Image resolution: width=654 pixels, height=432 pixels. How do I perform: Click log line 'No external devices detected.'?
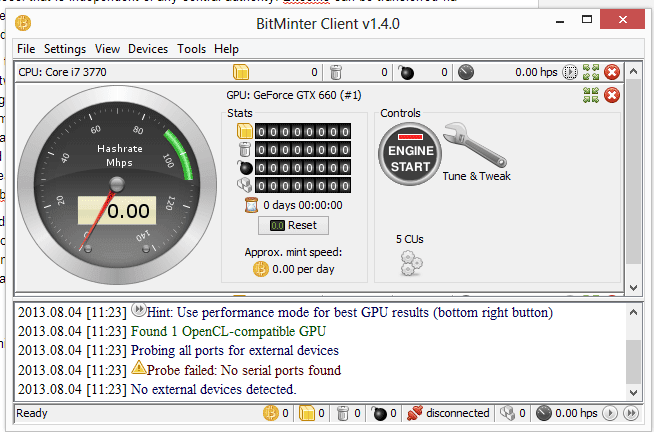pyautogui.click(x=214, y=389)
